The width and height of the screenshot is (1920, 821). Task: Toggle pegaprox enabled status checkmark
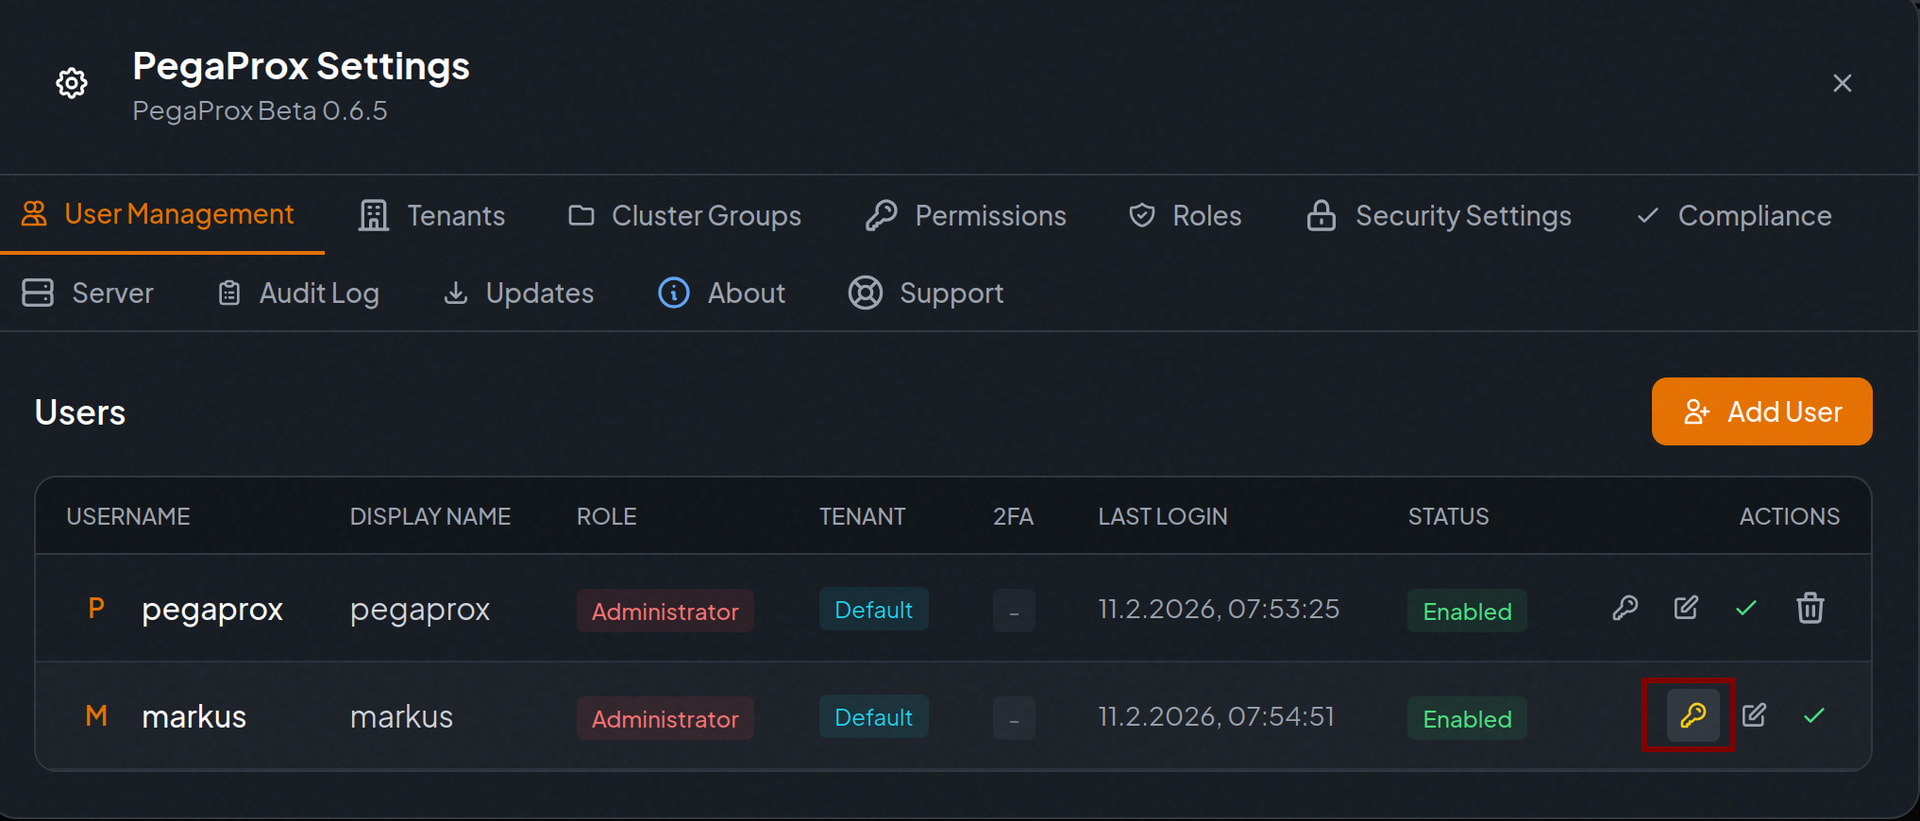1746,608
